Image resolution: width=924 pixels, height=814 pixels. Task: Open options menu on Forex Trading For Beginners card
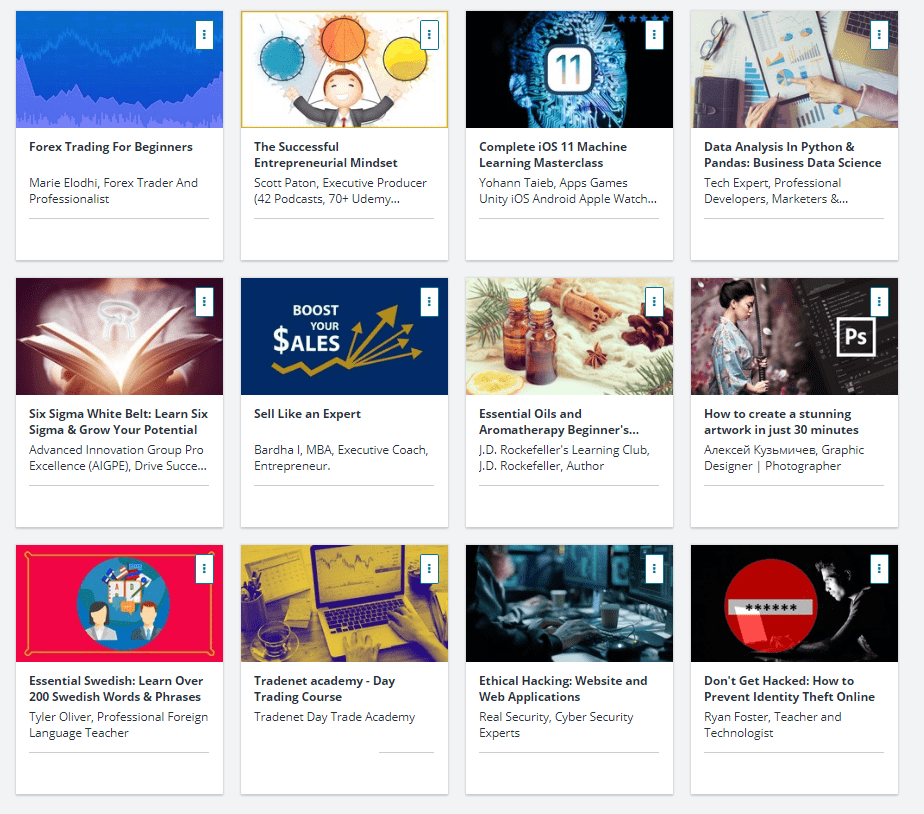(x=204, y=35)
